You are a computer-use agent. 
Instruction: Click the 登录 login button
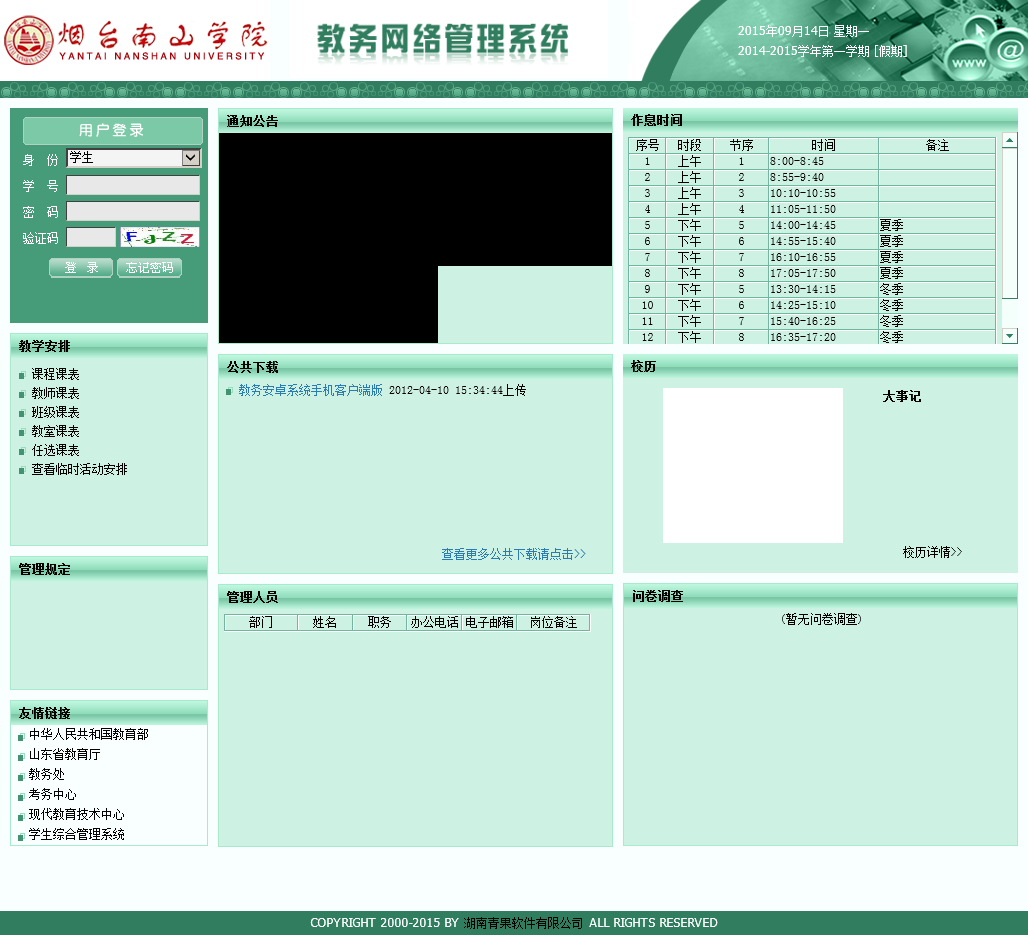81,268
